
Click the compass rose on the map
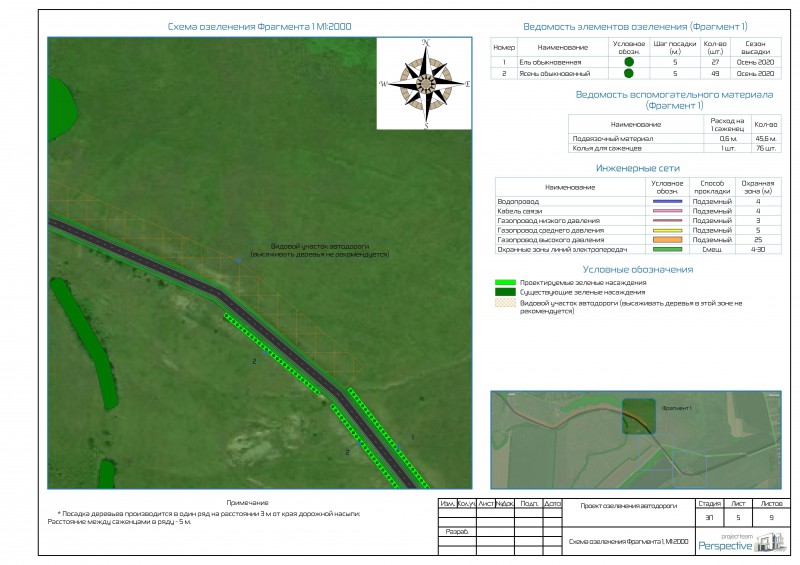pos(424,84)
